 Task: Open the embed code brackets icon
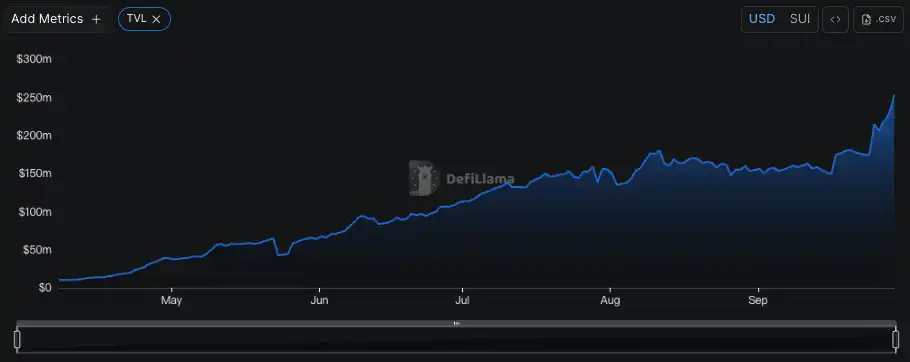835,19
